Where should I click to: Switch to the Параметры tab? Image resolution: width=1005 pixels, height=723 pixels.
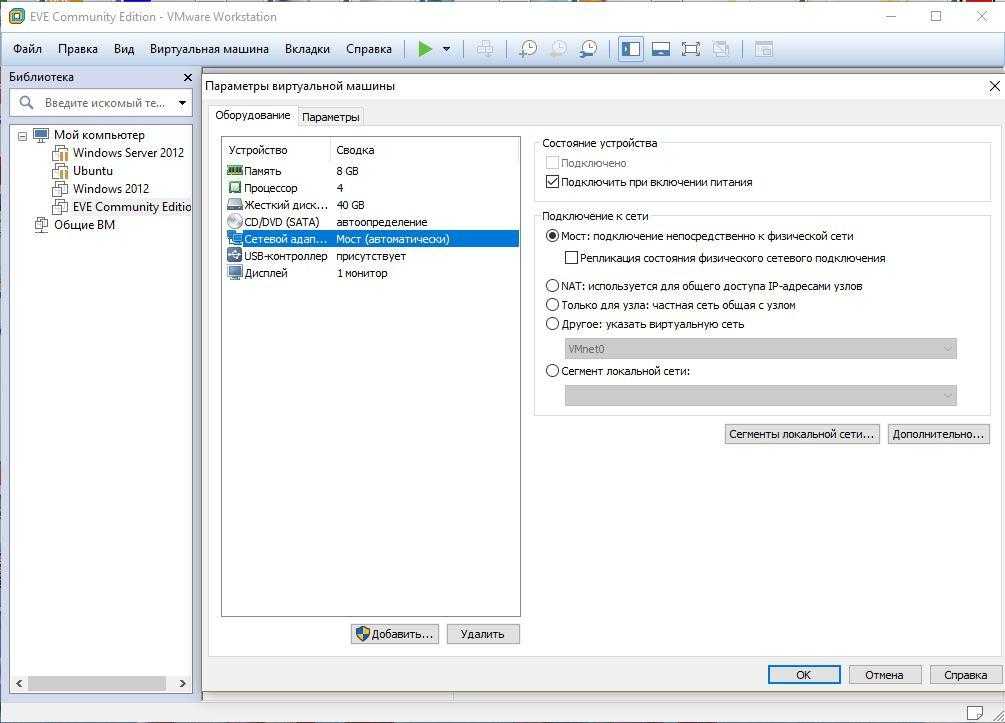tap(330, 117)
